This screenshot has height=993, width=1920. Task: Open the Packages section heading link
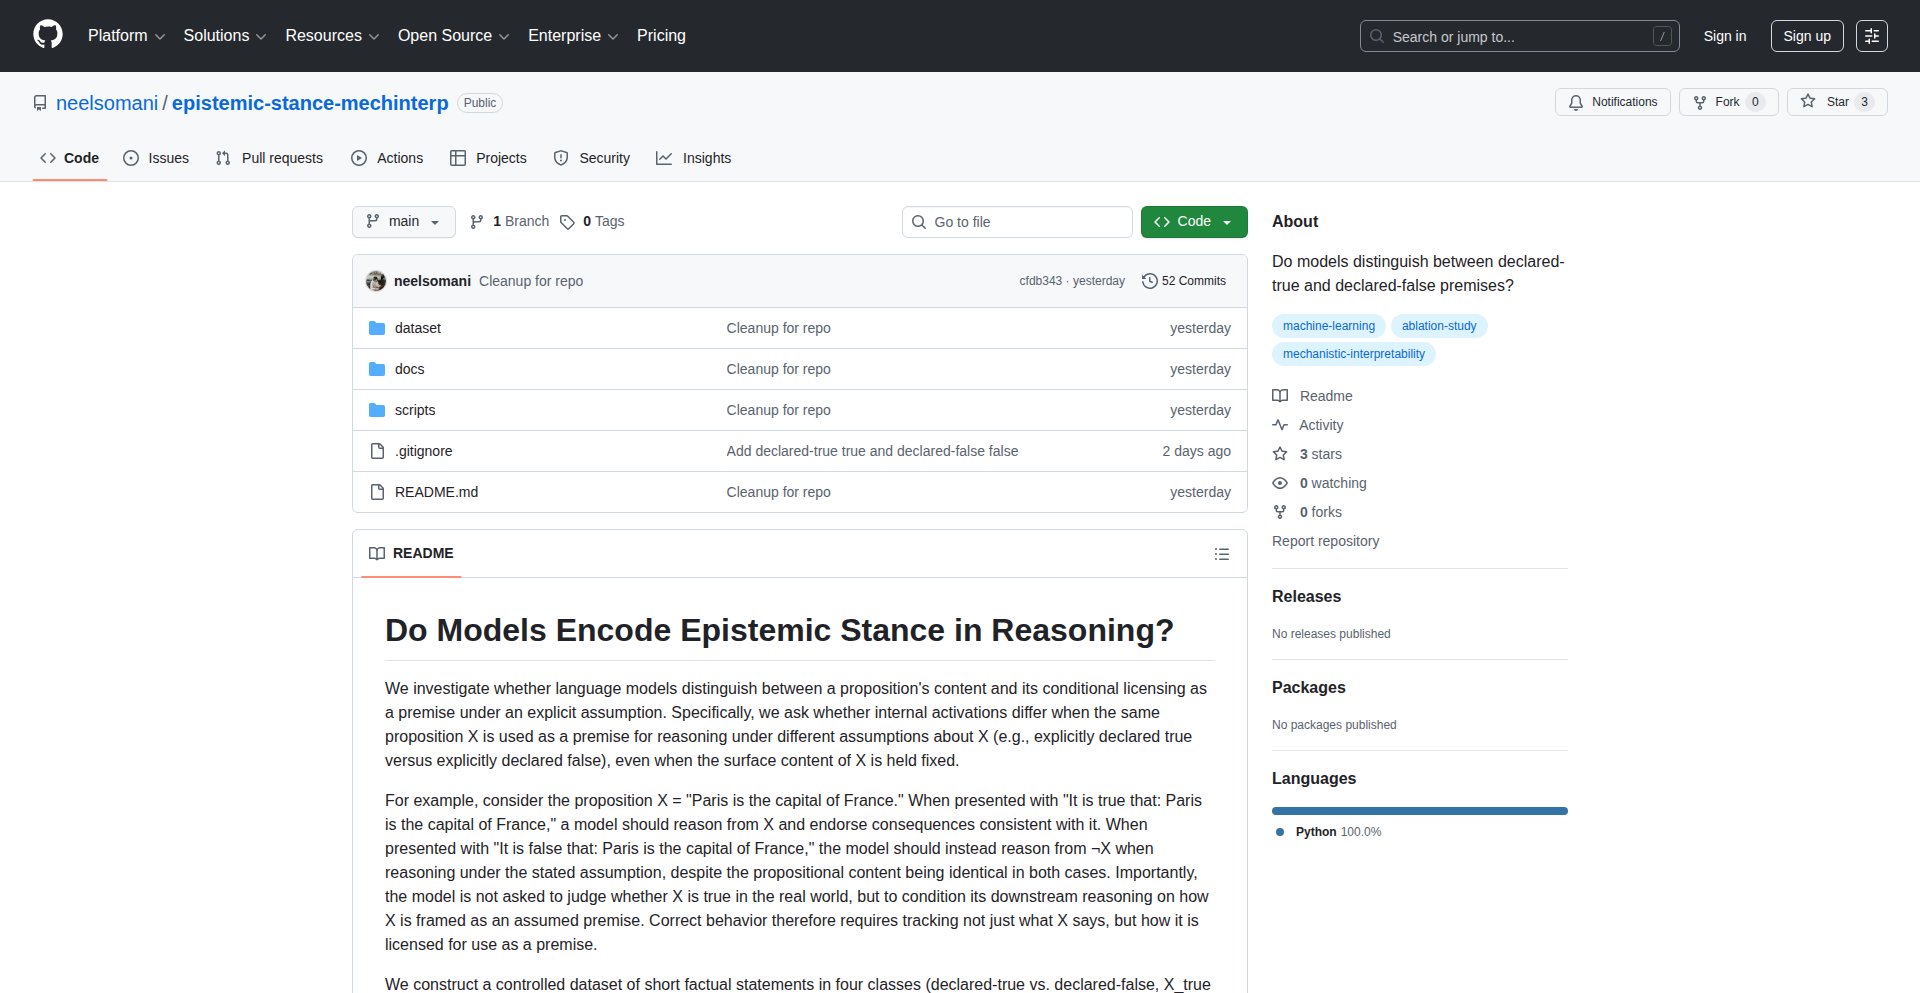tap(1308, 688)
